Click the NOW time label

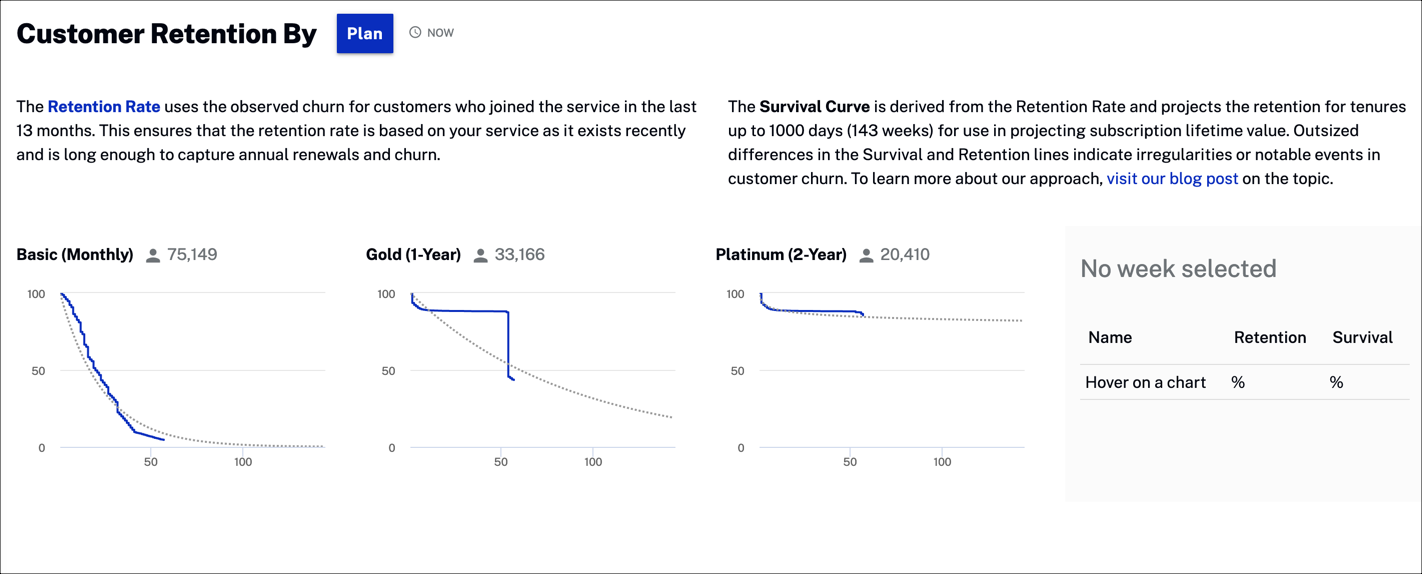tap(440, 33)
